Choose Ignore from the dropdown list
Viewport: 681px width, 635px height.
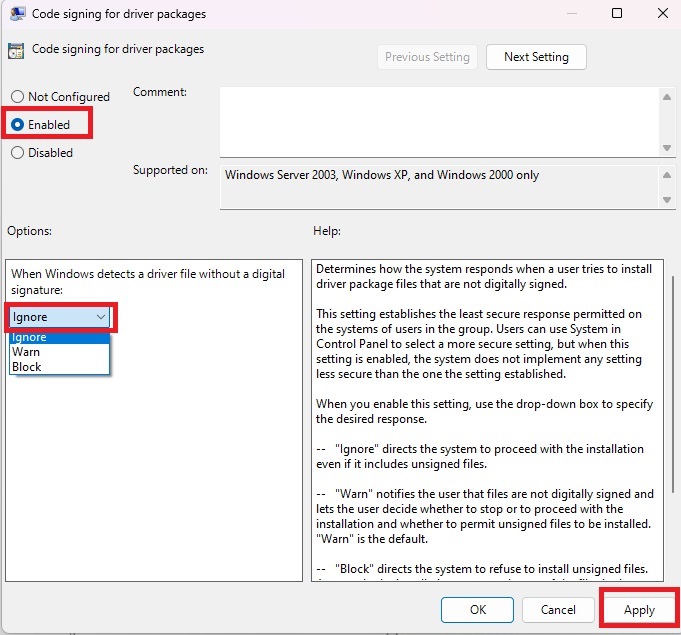[x=60, y=337]
